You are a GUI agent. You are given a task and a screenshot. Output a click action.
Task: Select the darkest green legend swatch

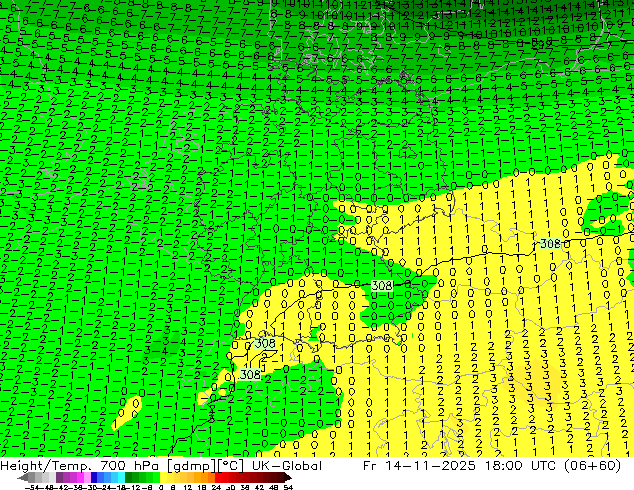[128, 478]
